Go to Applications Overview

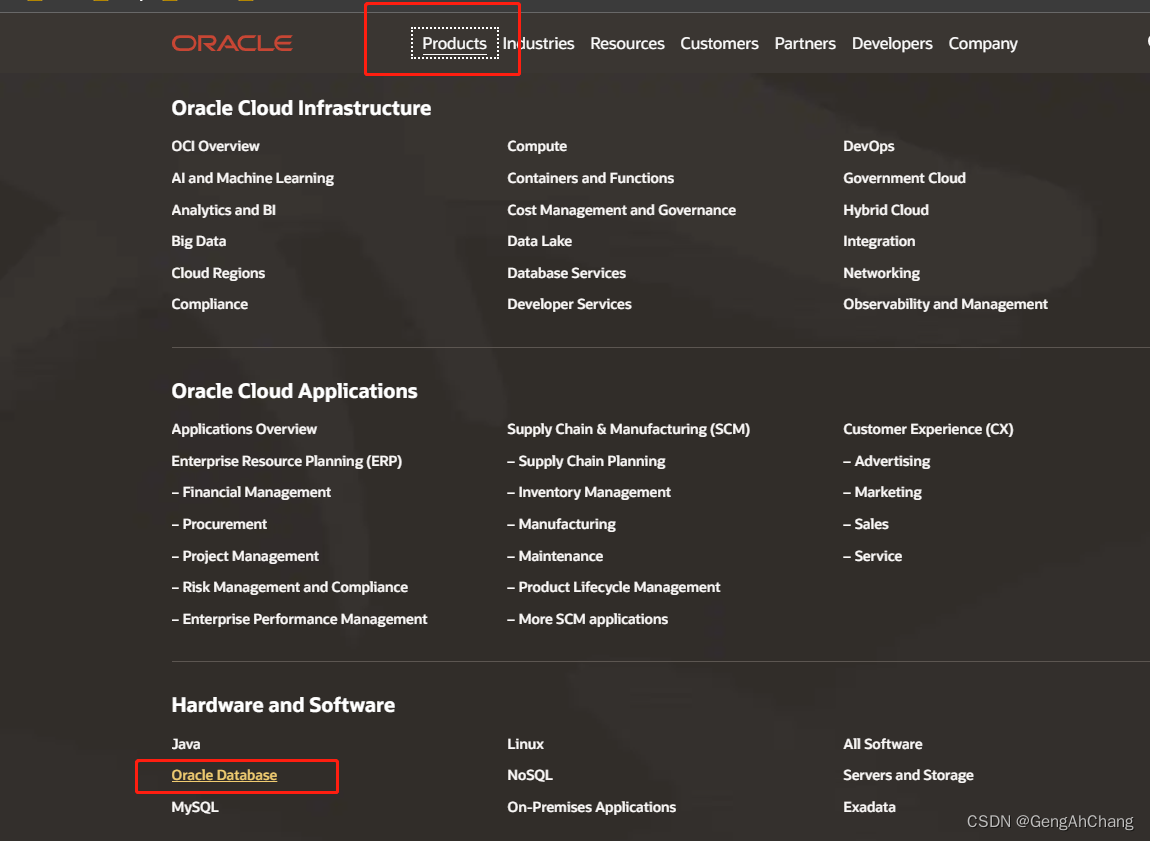click(x=244, y=429)
